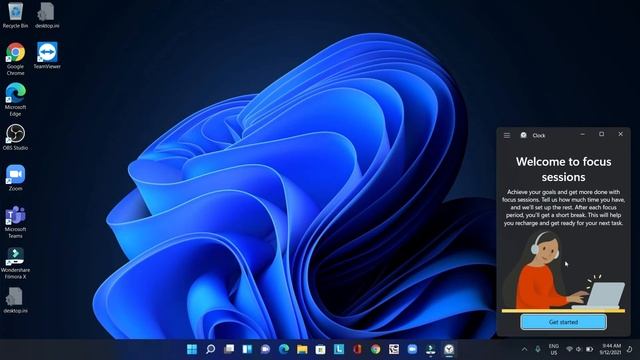Switch ENG US input language indicator
640x360 pixels.
click(x=554, y=349)
